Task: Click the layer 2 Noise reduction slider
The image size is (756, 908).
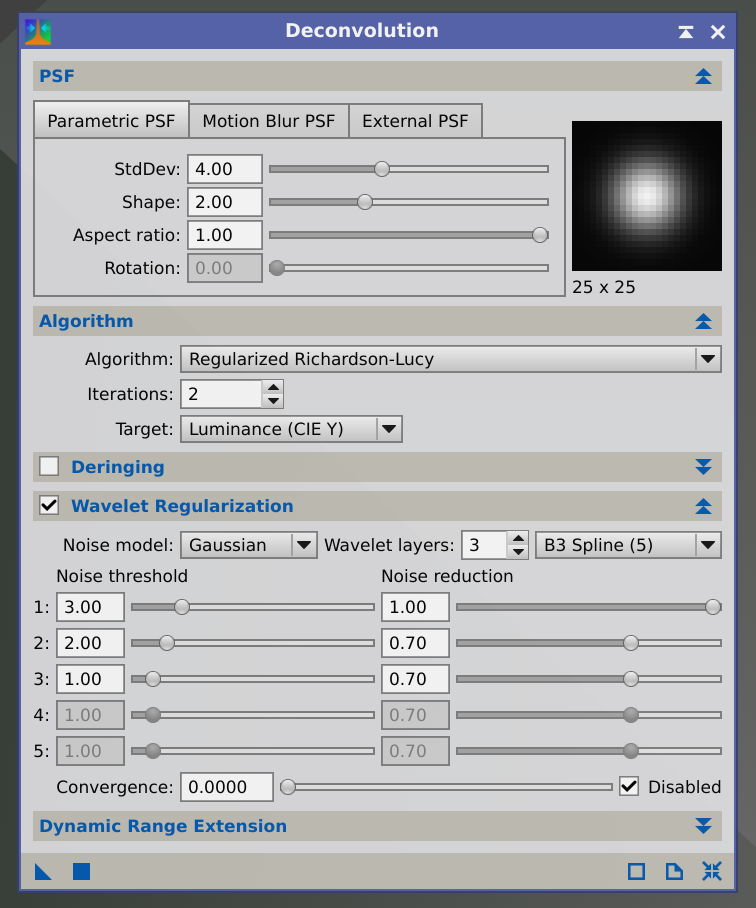Action: (631, 643)
